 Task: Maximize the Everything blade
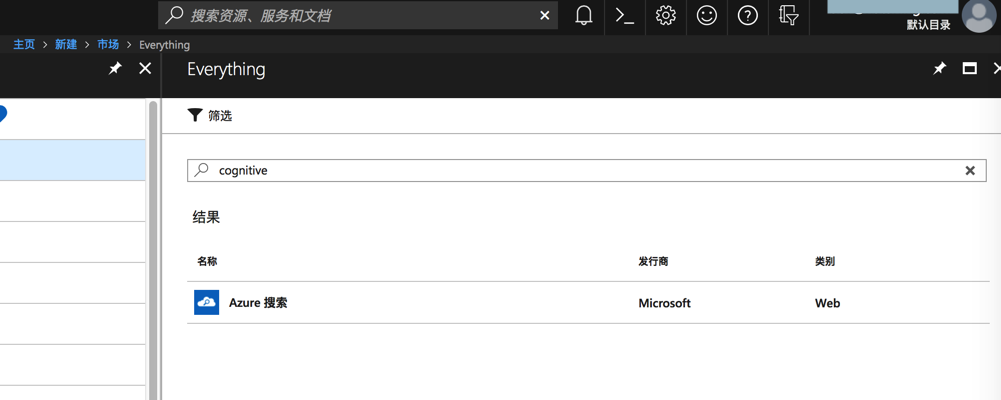click(969, 68)
